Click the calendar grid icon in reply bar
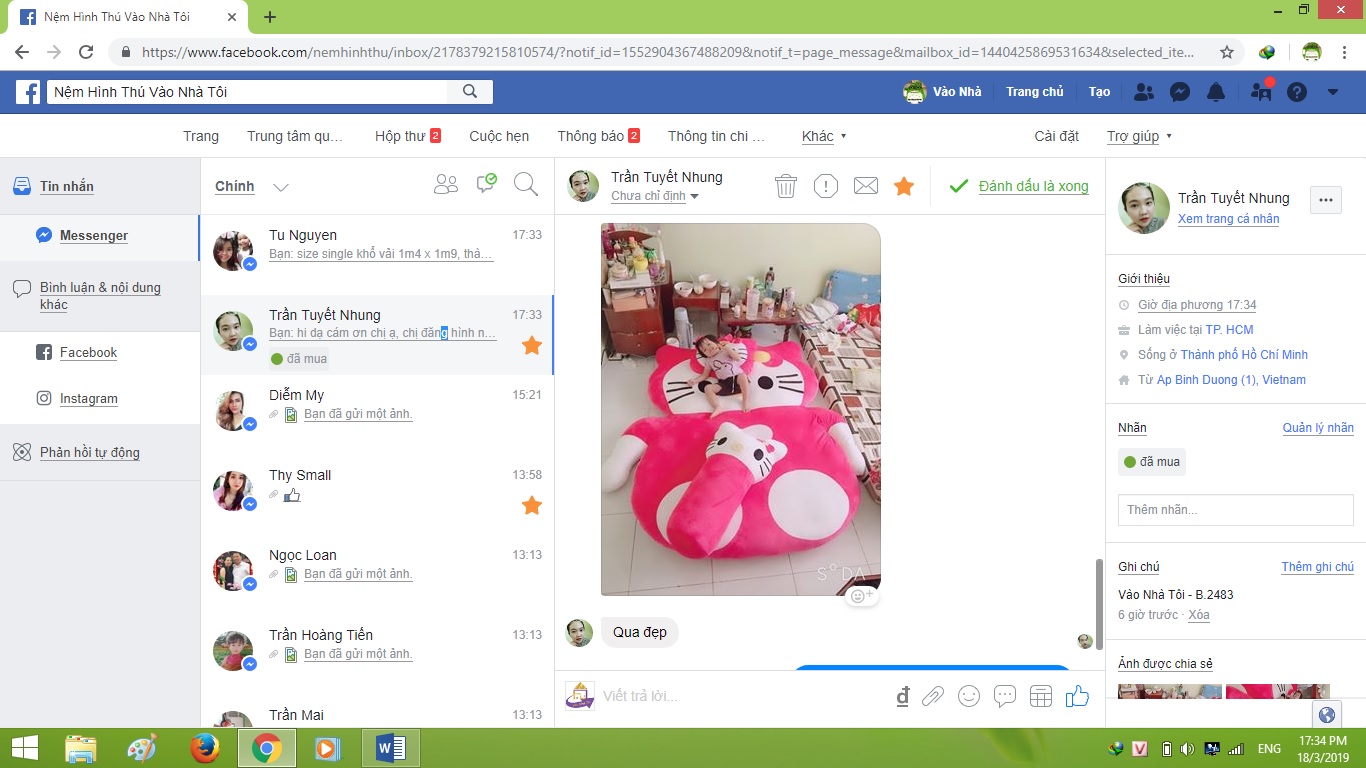 pos(1041,696)
